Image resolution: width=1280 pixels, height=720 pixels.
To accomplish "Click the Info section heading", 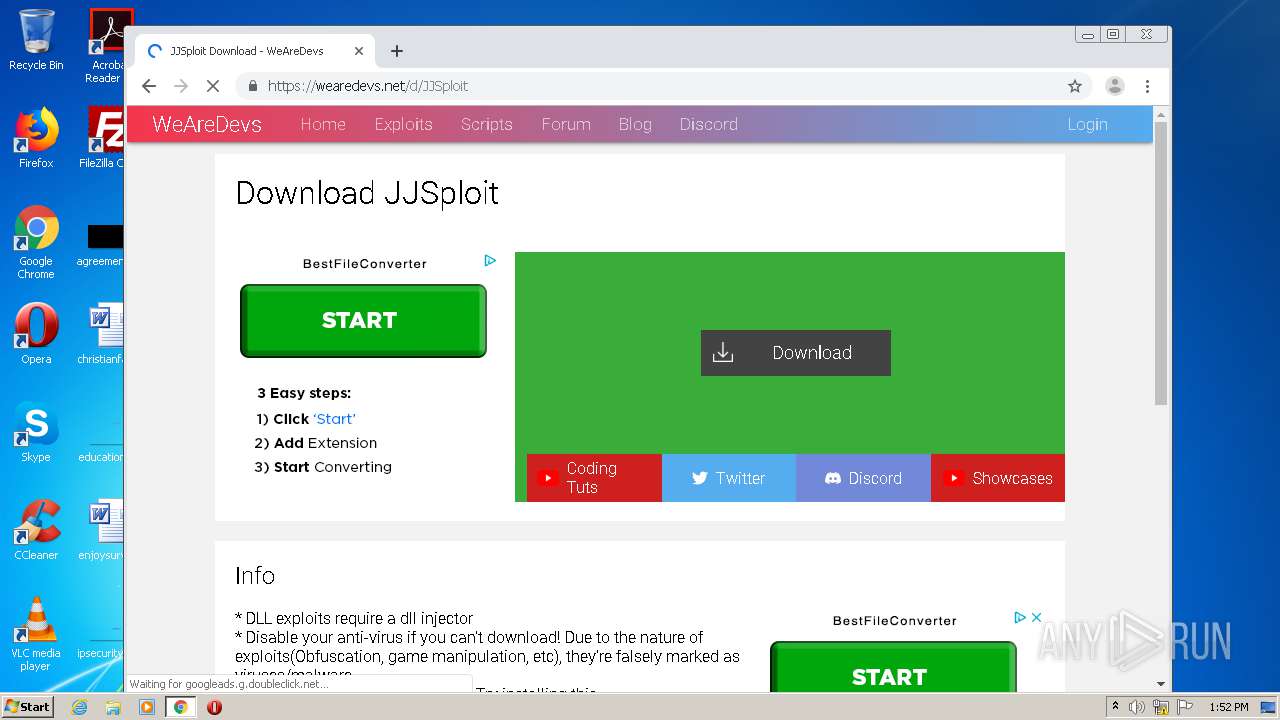I will click(255, 576).
